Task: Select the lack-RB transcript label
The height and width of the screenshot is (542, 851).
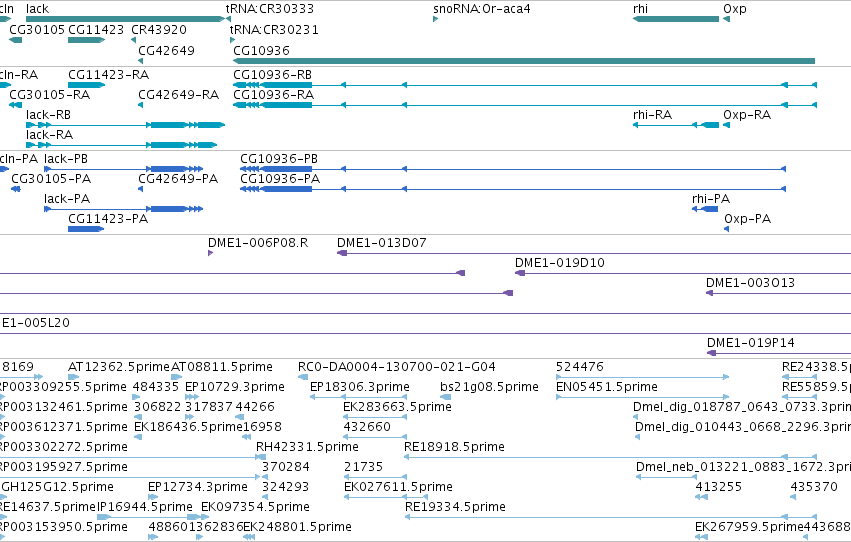Action: [x=48, y=114]
